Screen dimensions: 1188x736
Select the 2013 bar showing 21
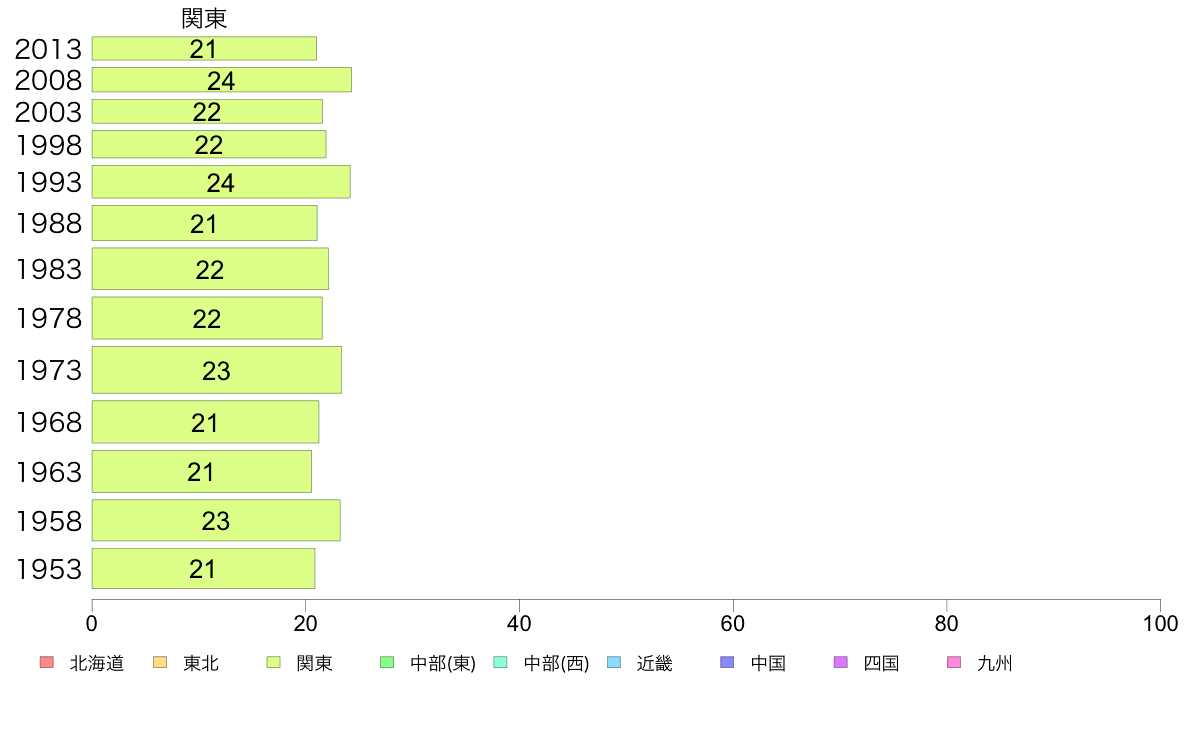point(205,49)
